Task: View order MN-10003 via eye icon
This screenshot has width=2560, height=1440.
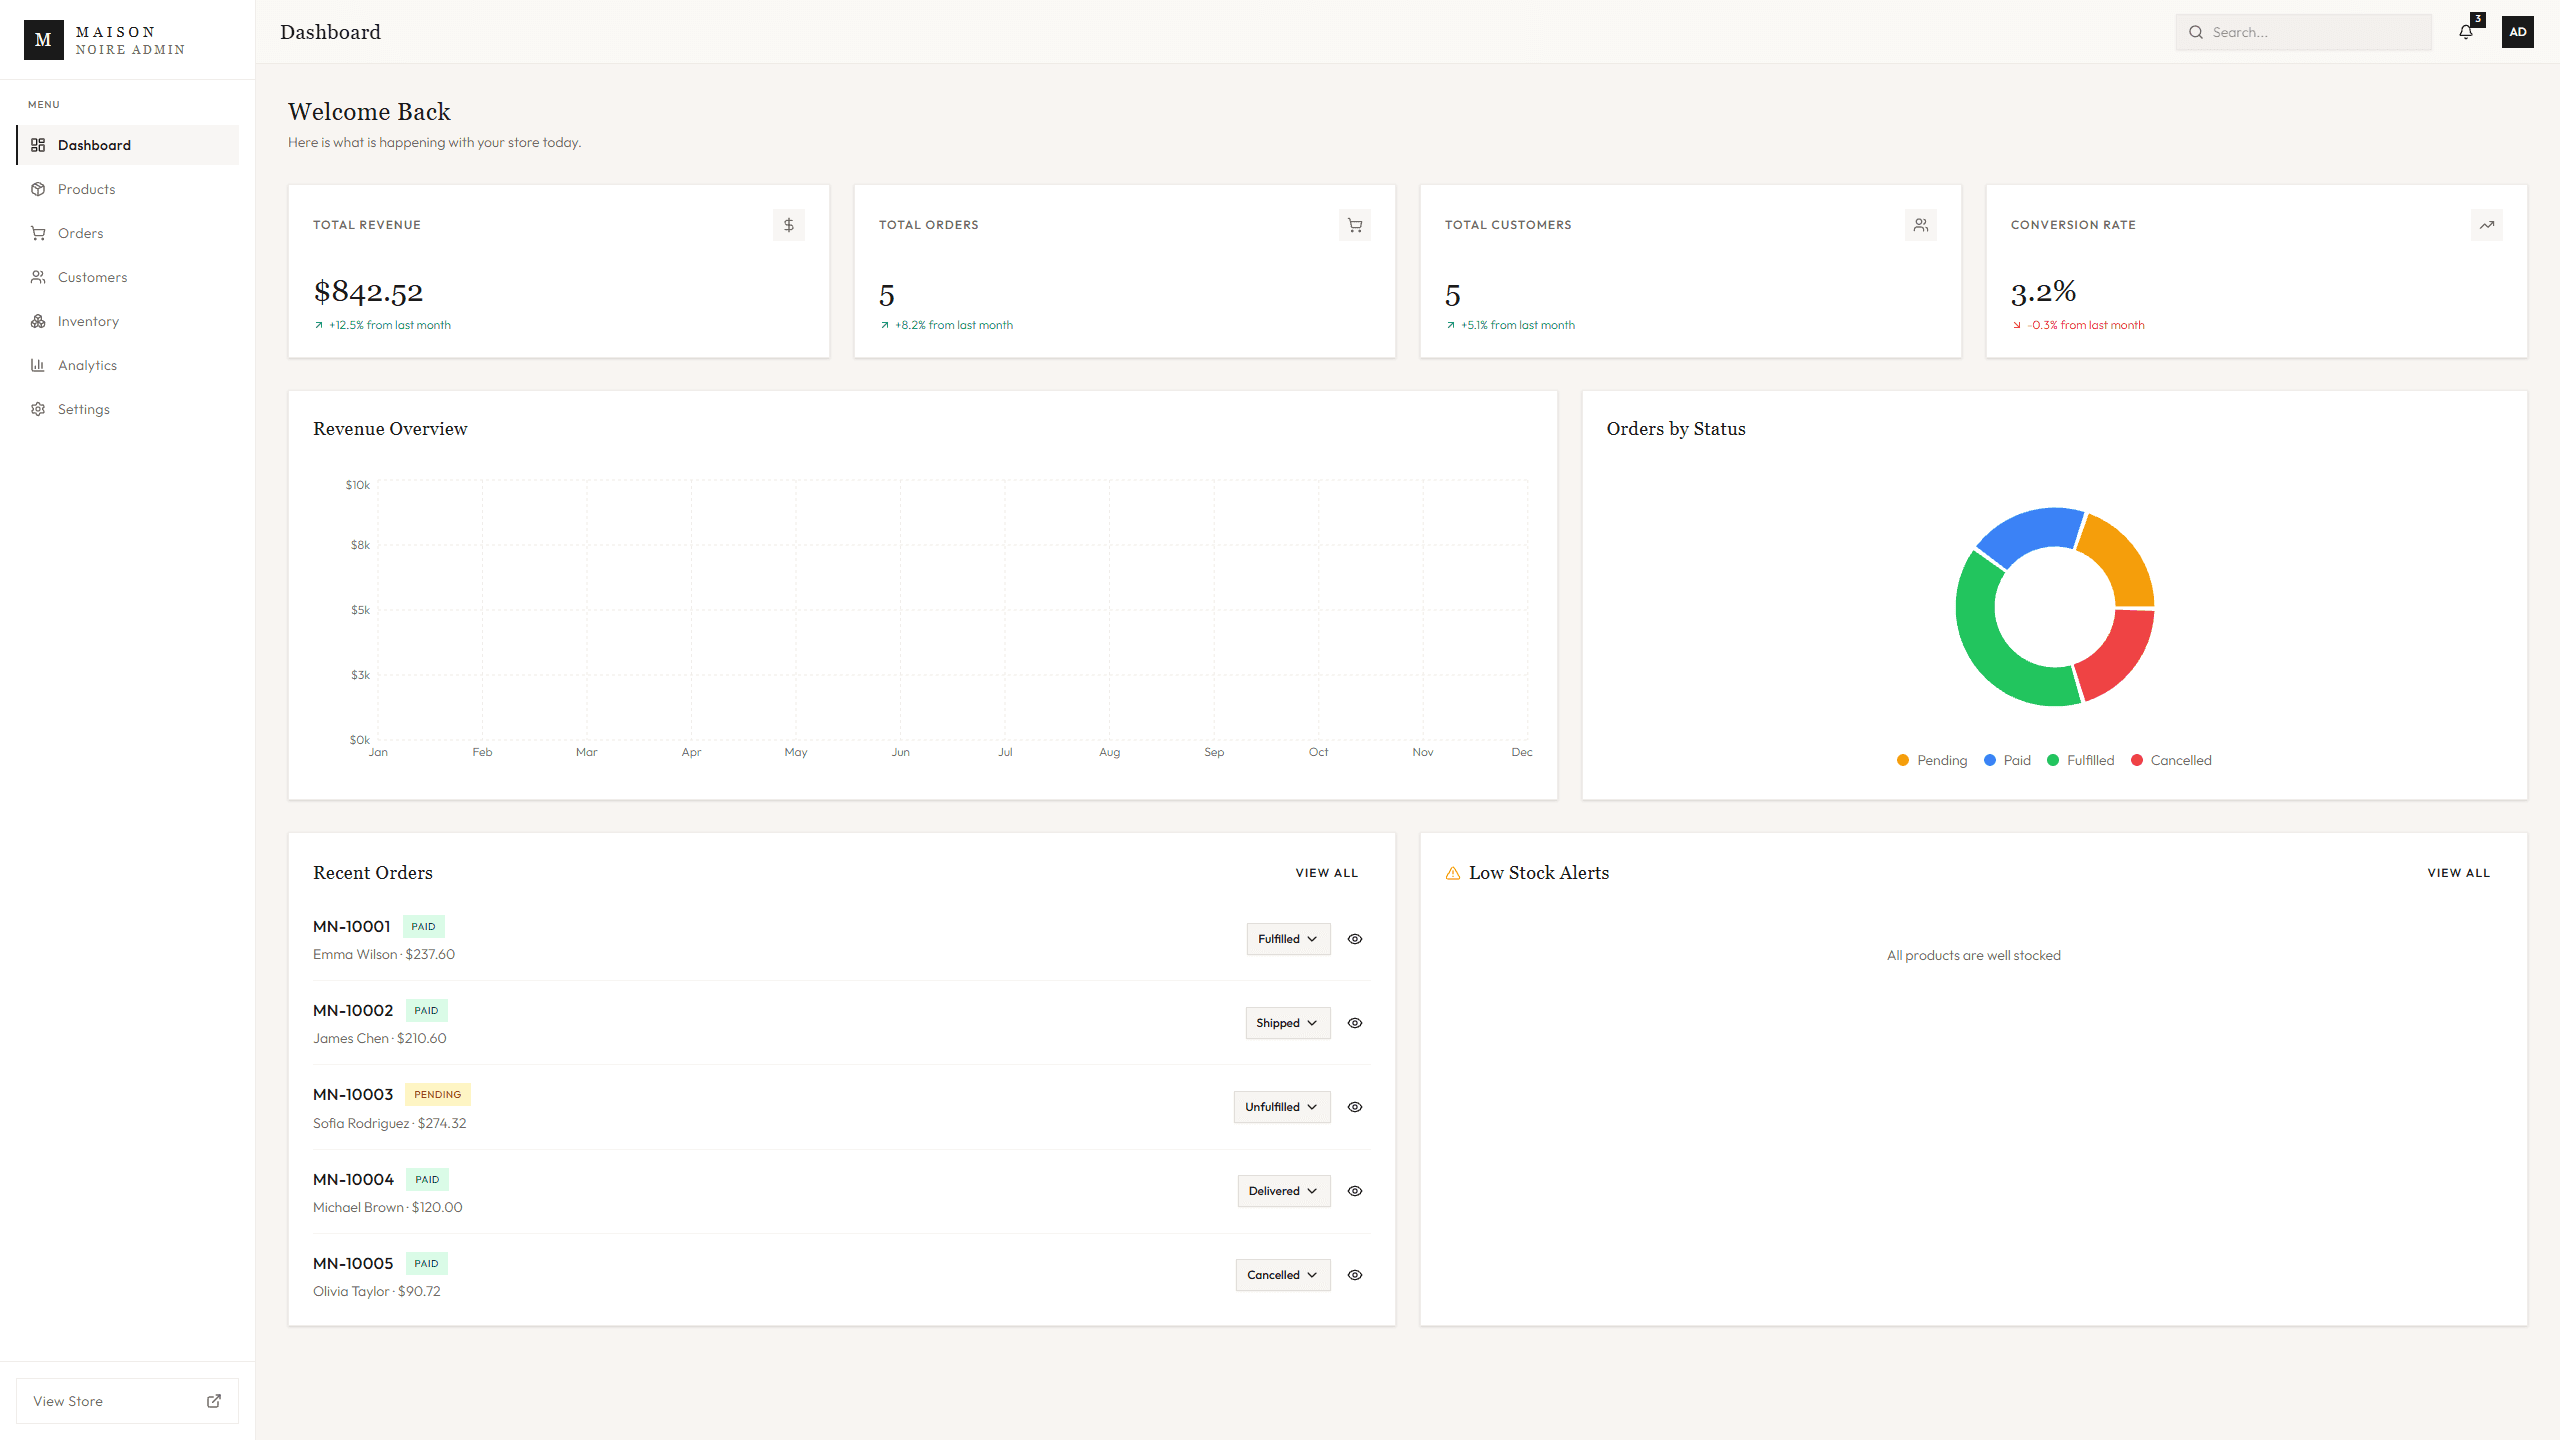Action: (x=1355, y=1107)
